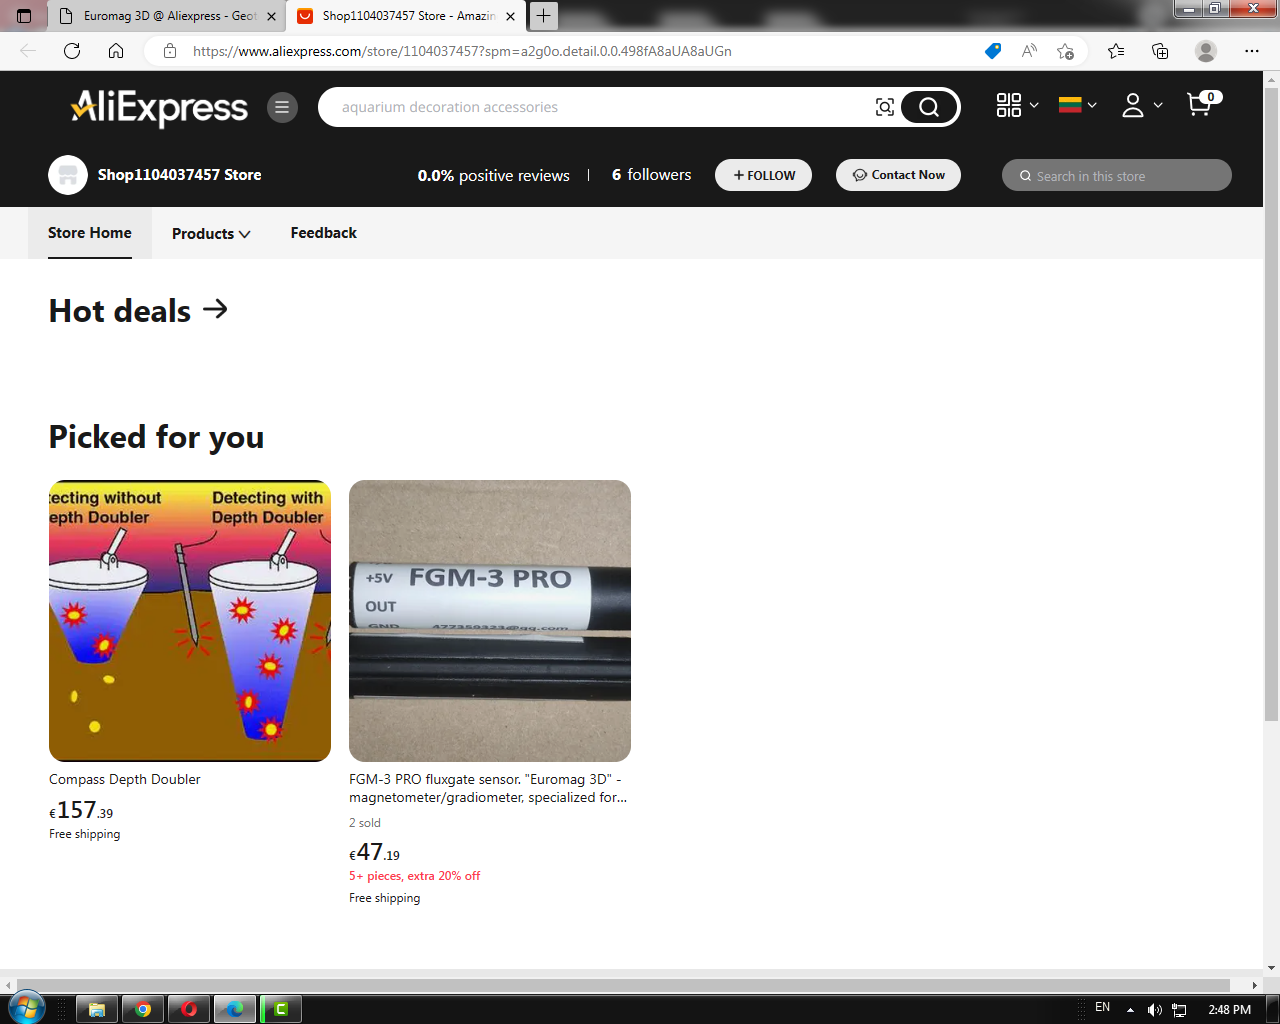Click the Shop1104037457 store avatar

68,175
